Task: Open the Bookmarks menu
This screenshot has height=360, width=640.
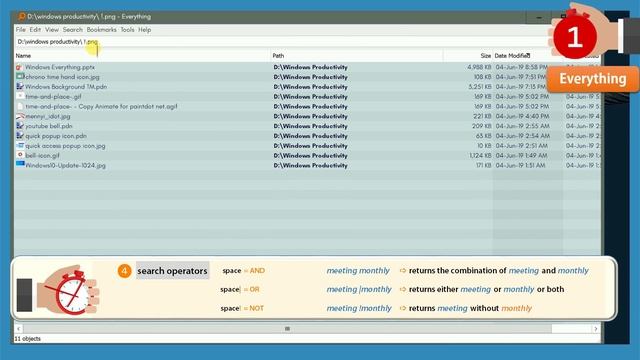Action: (x=102, y=30)
